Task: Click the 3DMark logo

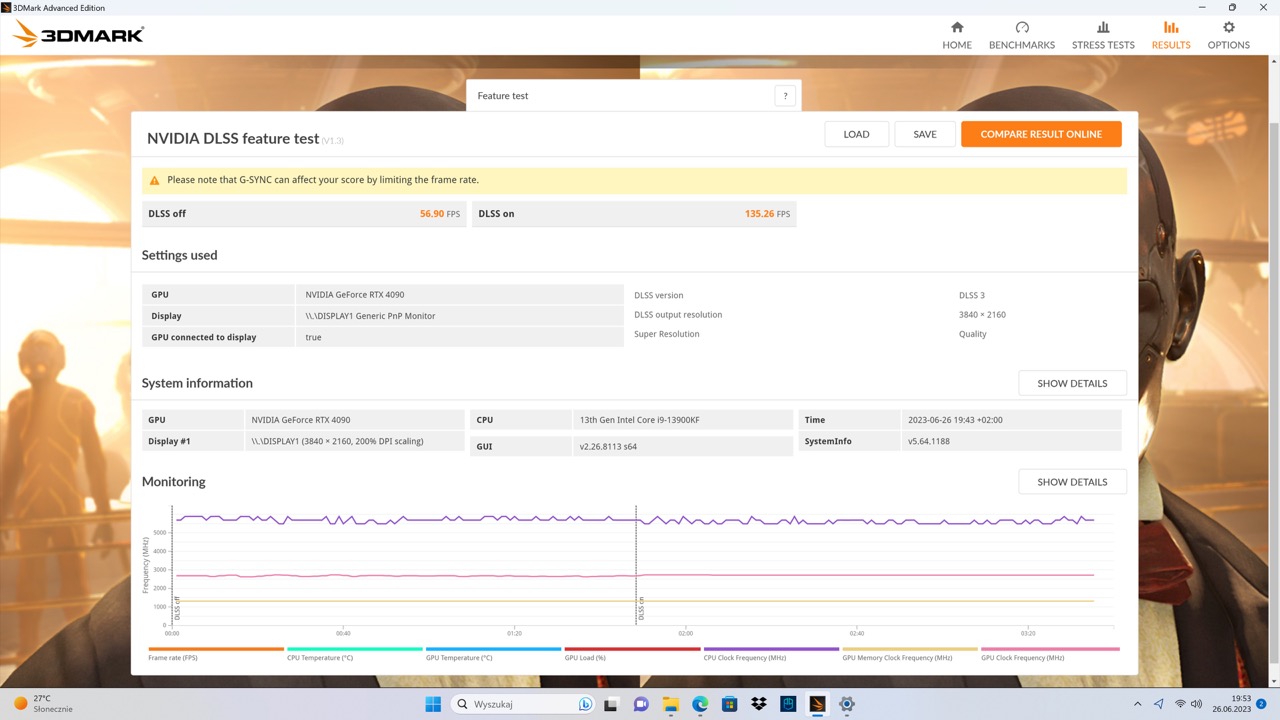Action: 79,35
